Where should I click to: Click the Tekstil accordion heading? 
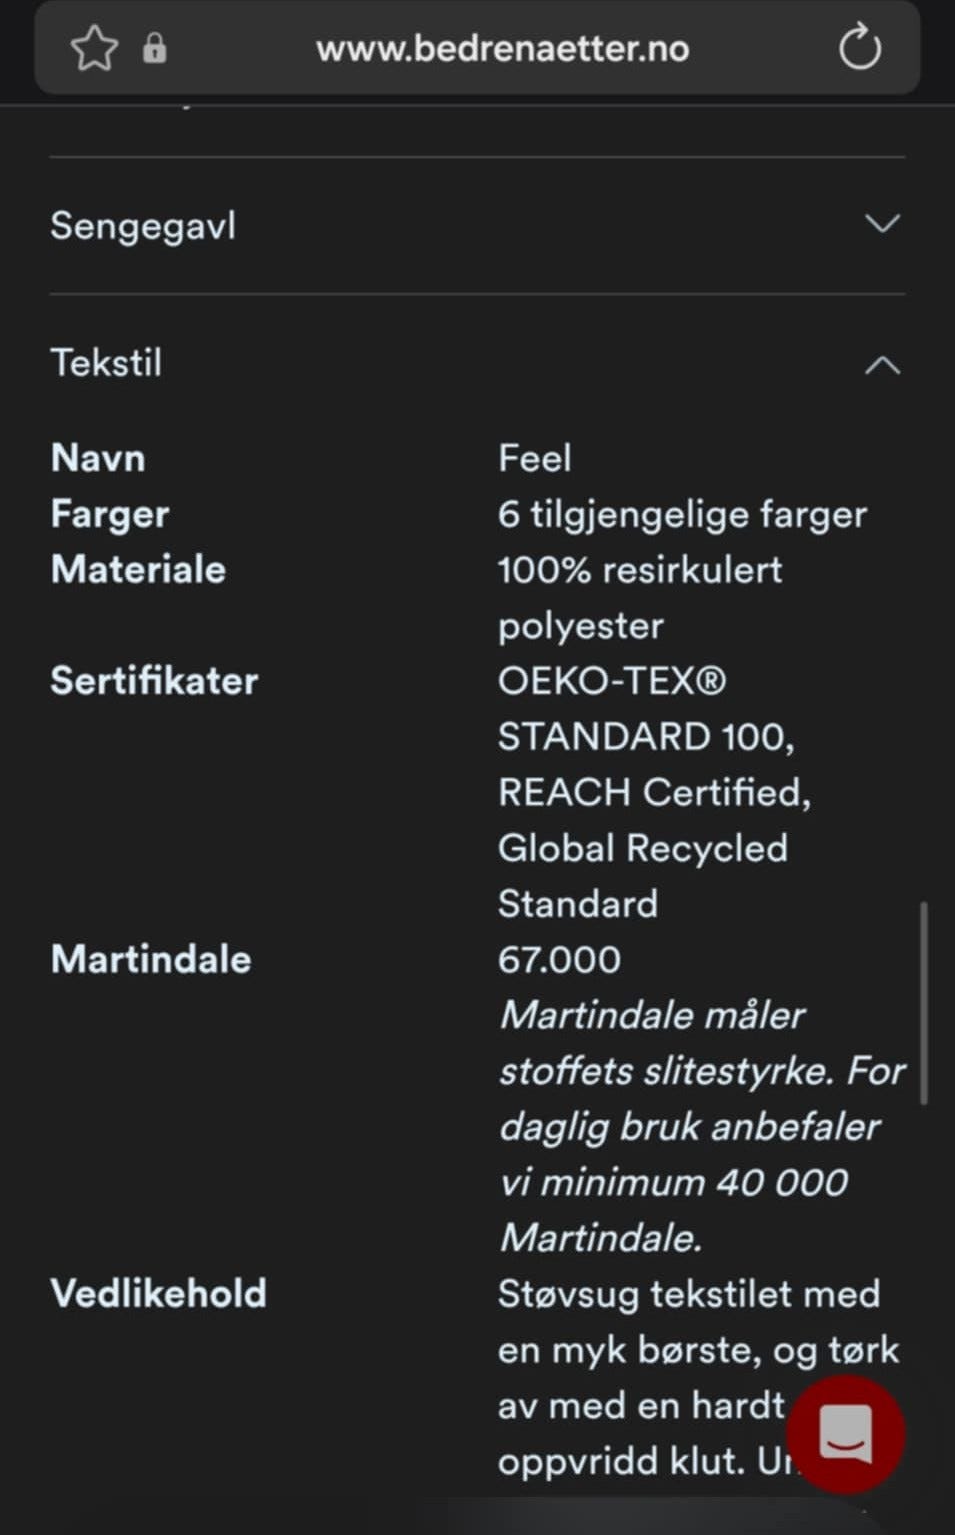point(106,363)
